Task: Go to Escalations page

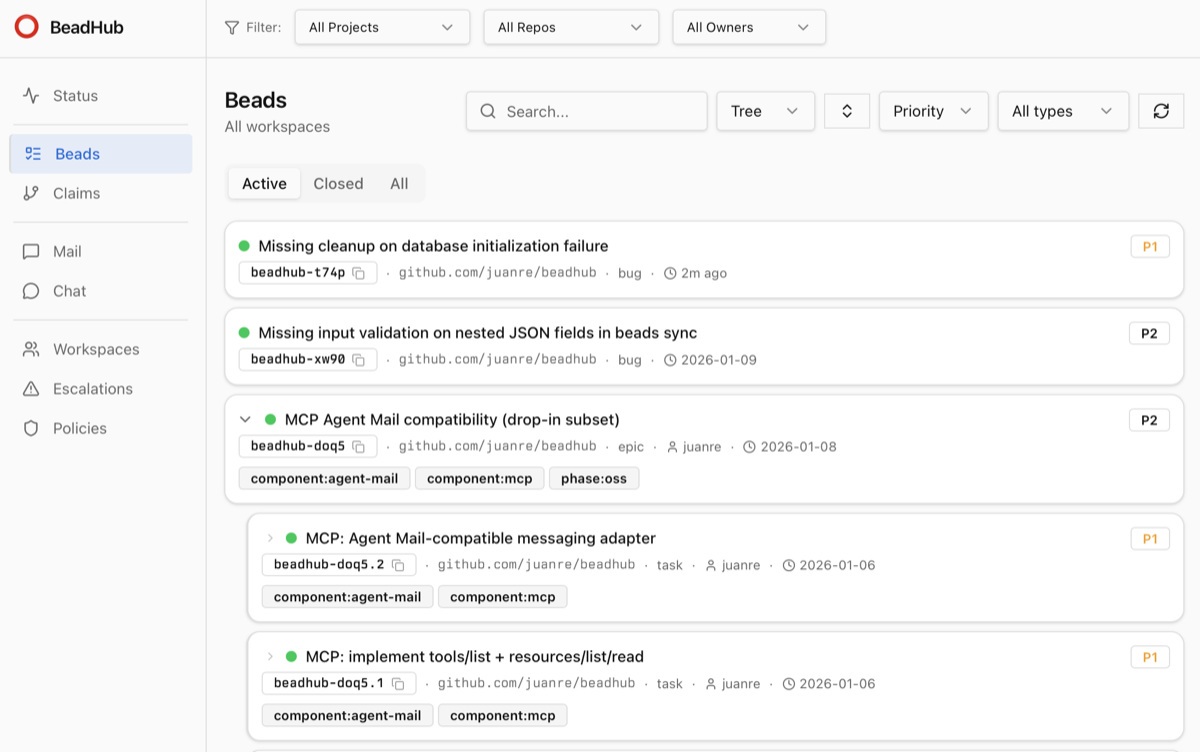Action: [92, 389]
